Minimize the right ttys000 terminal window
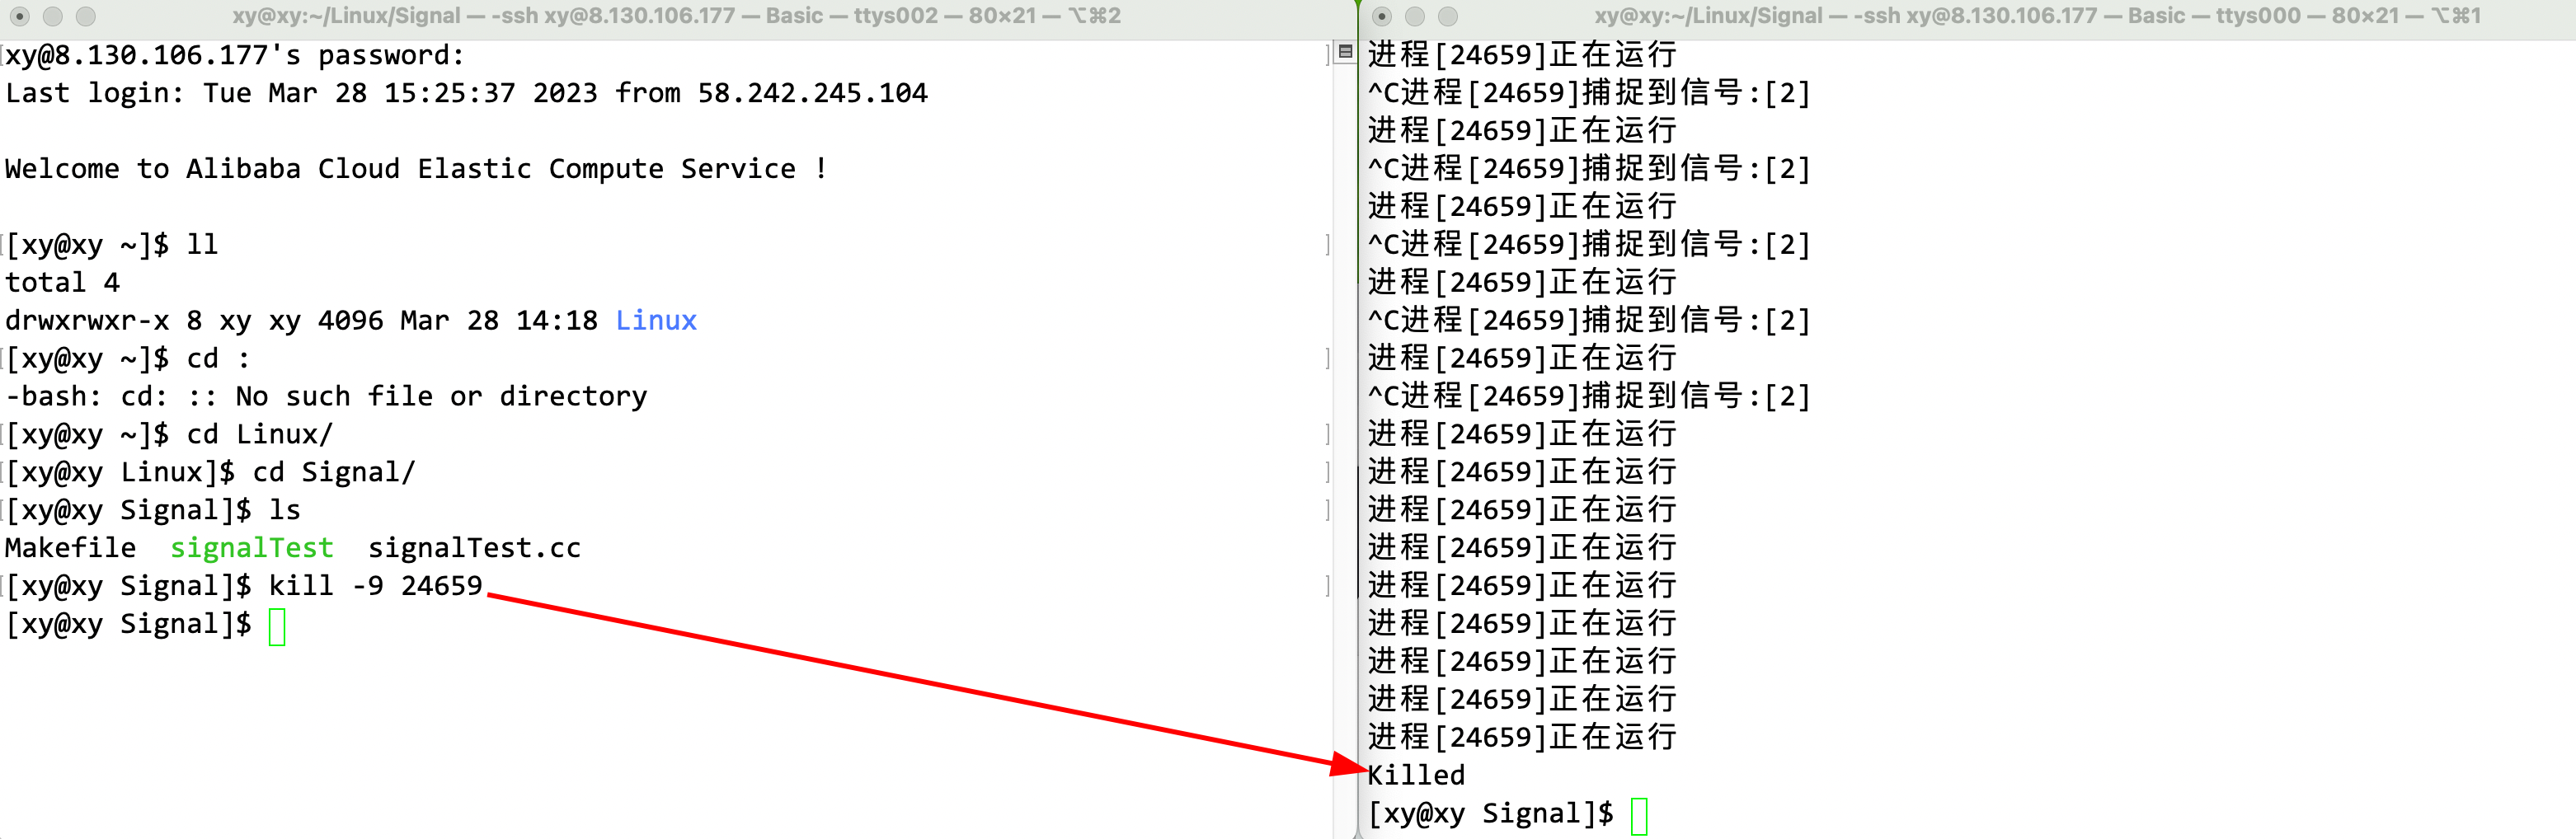The height and width of the screenshot is (839, 2576). 1415,16
